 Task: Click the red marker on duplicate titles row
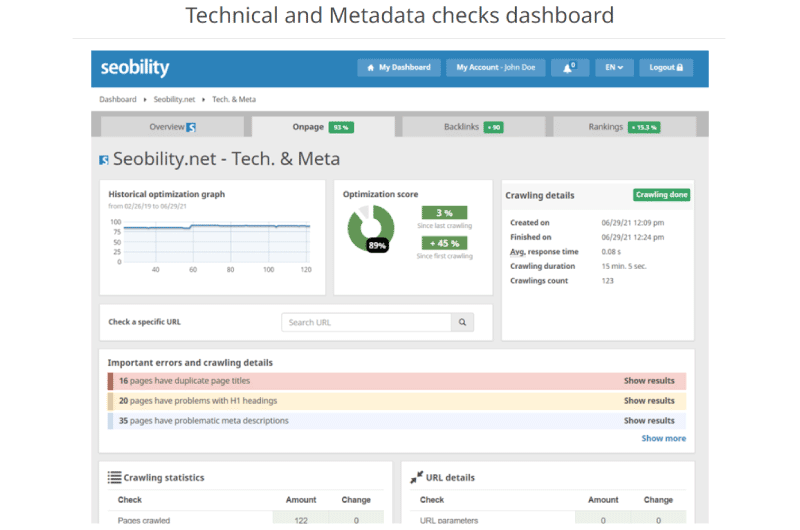[x=110, y=381]
